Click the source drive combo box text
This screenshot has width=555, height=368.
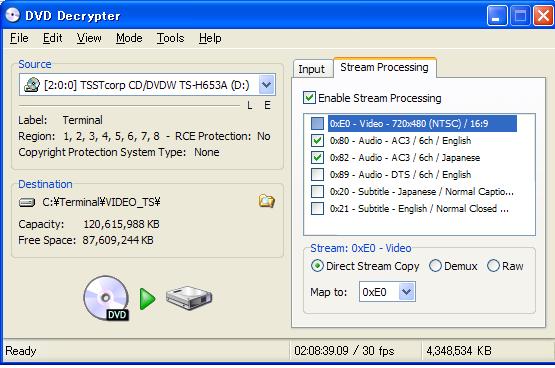(147, 85)
